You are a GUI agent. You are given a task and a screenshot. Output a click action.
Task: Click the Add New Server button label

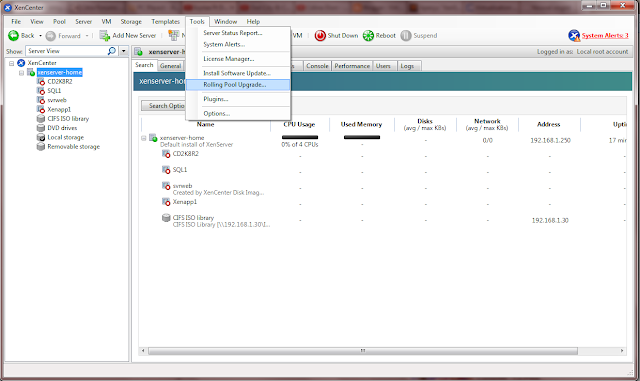[x=134, y=36]
